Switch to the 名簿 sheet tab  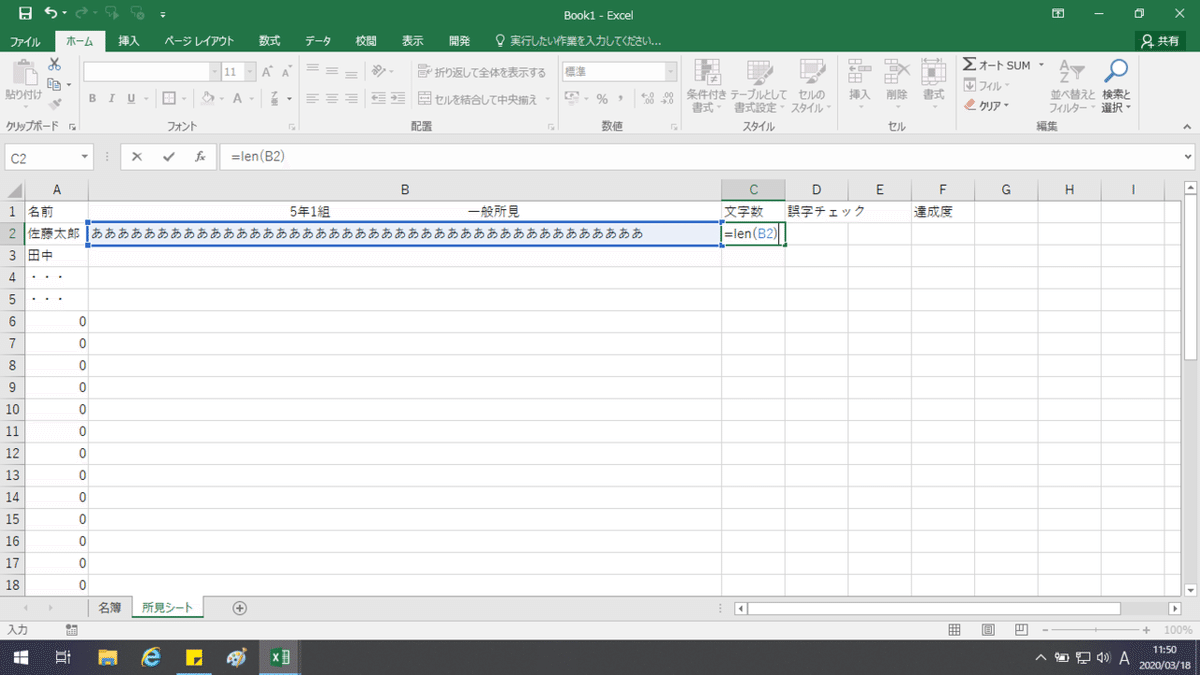tap(110, 607)
